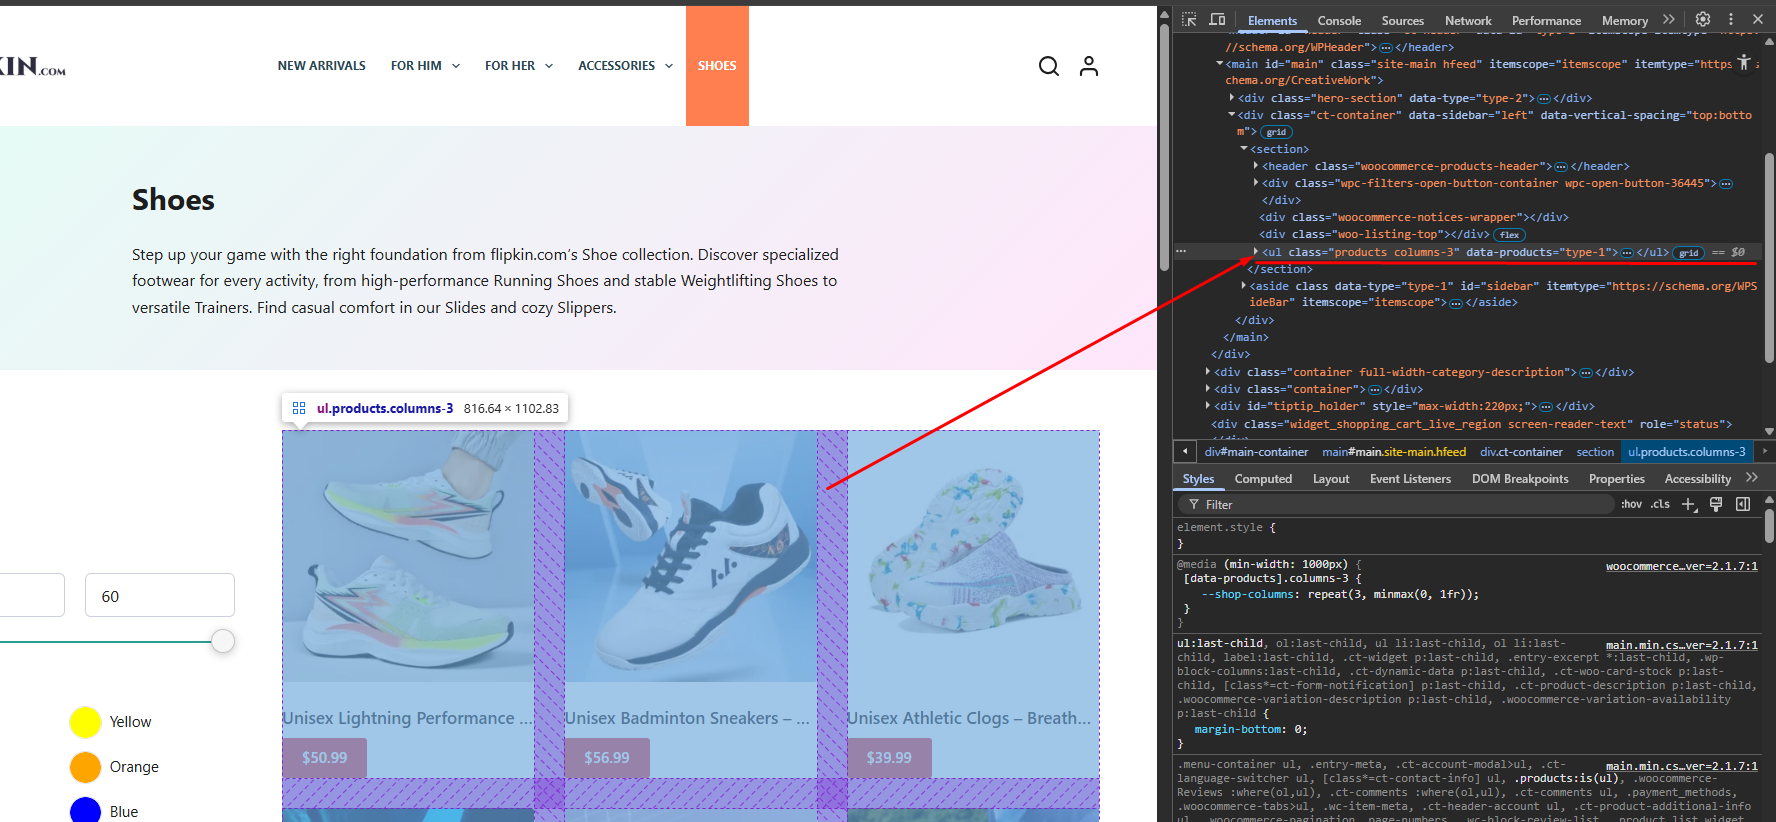Open the DevTools three-dot customize menu

(x=1731, y=19)
